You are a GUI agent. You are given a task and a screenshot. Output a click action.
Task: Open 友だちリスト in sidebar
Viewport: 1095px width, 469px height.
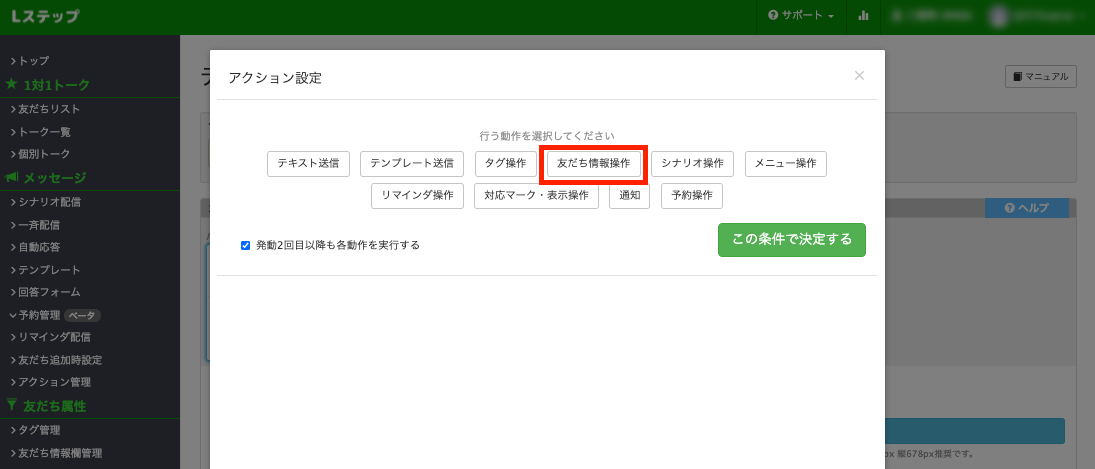49,109
